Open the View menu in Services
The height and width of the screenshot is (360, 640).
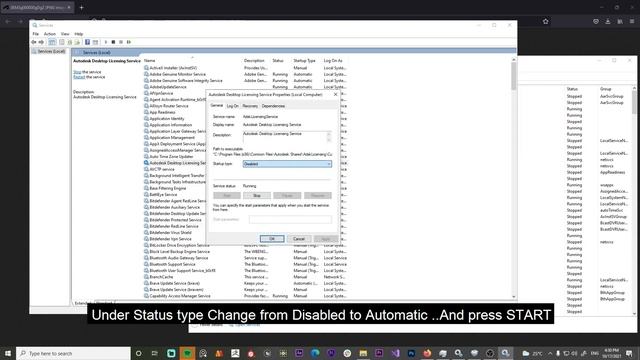(65, 34)
